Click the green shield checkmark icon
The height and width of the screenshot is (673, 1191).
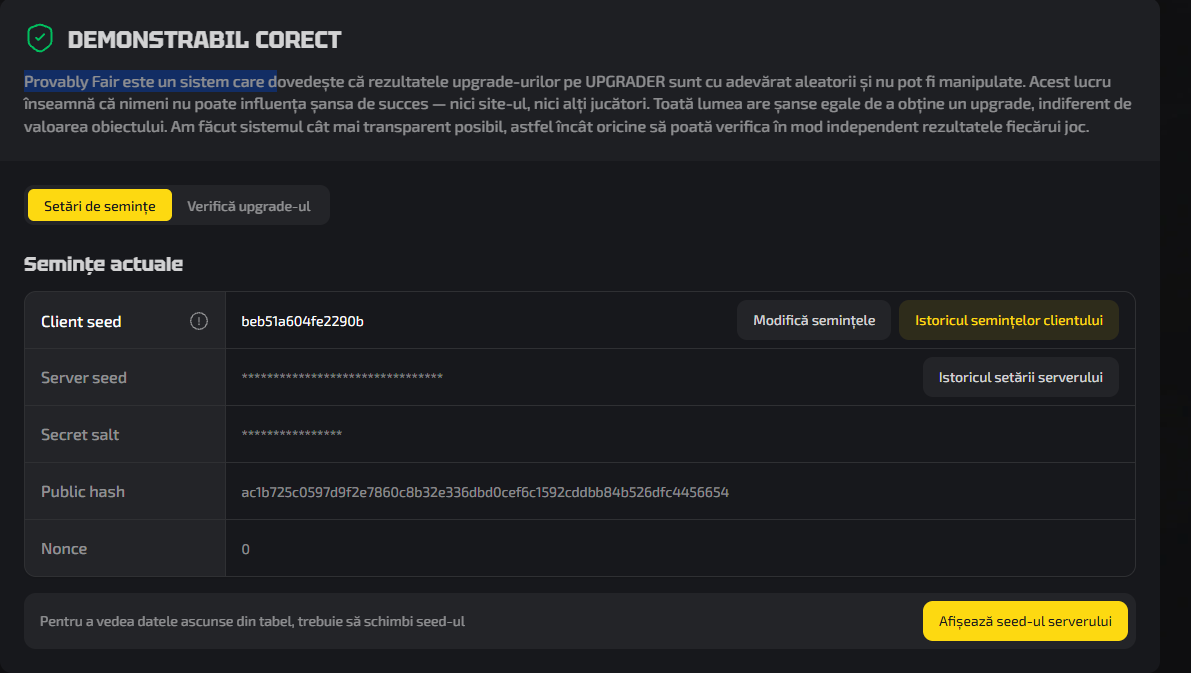pos(39,38)
